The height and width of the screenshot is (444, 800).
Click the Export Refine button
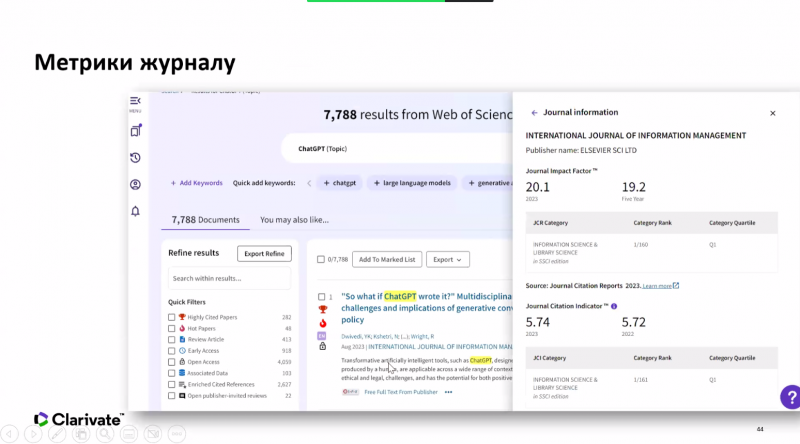(264, 254)
